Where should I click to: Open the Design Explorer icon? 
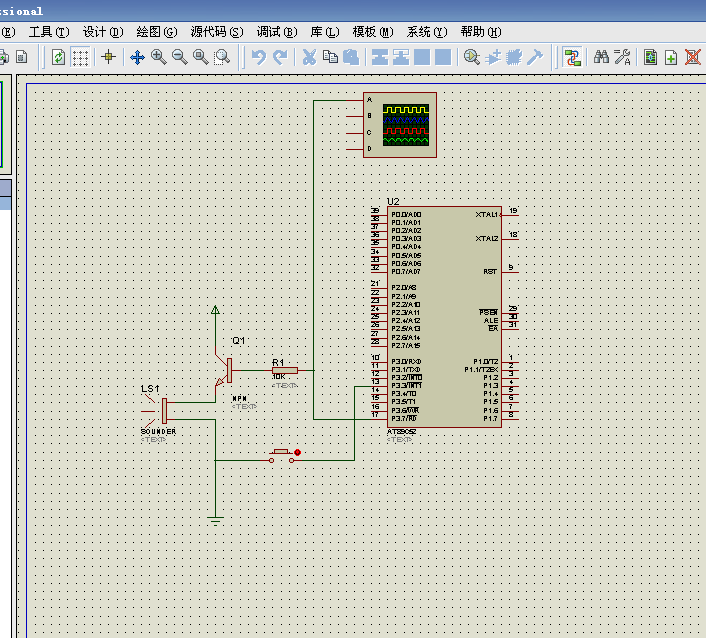click(x=650, y=57)
